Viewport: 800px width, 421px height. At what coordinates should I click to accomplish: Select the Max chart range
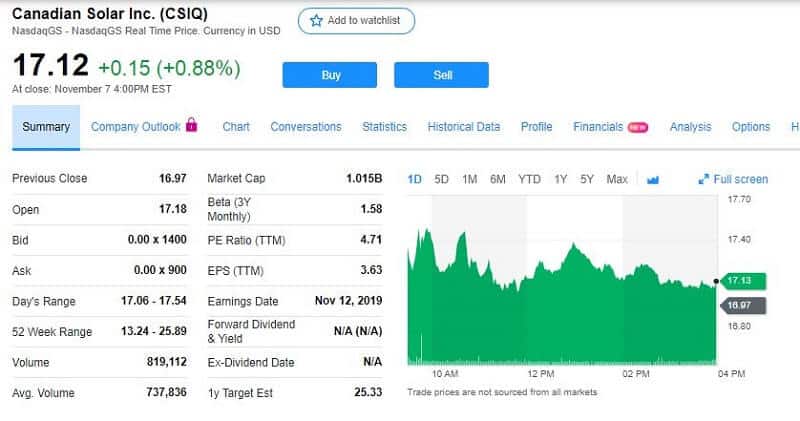pos(617,180)
